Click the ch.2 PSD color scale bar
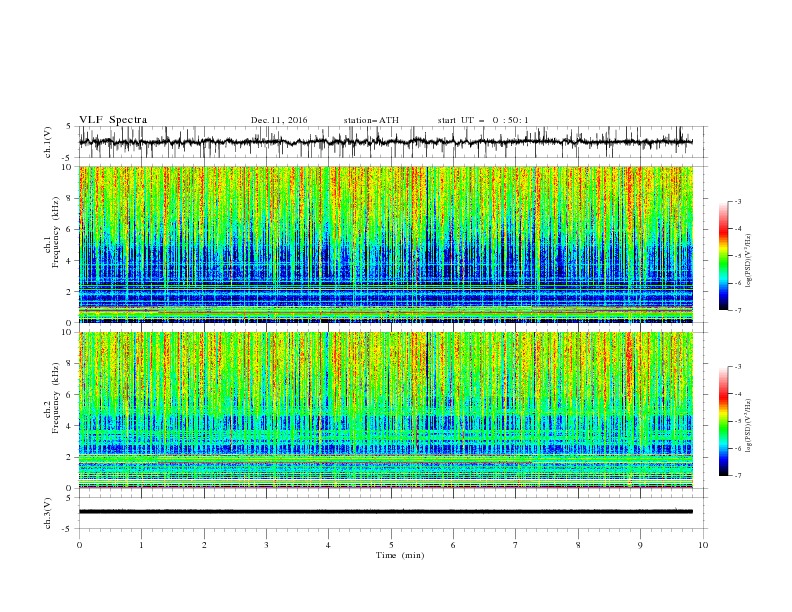792x612 pixels. (723, 421)
